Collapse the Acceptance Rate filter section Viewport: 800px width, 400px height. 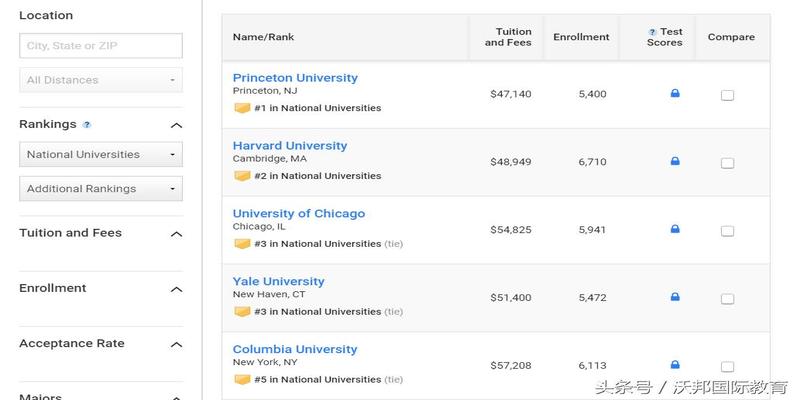click(176, 345)
